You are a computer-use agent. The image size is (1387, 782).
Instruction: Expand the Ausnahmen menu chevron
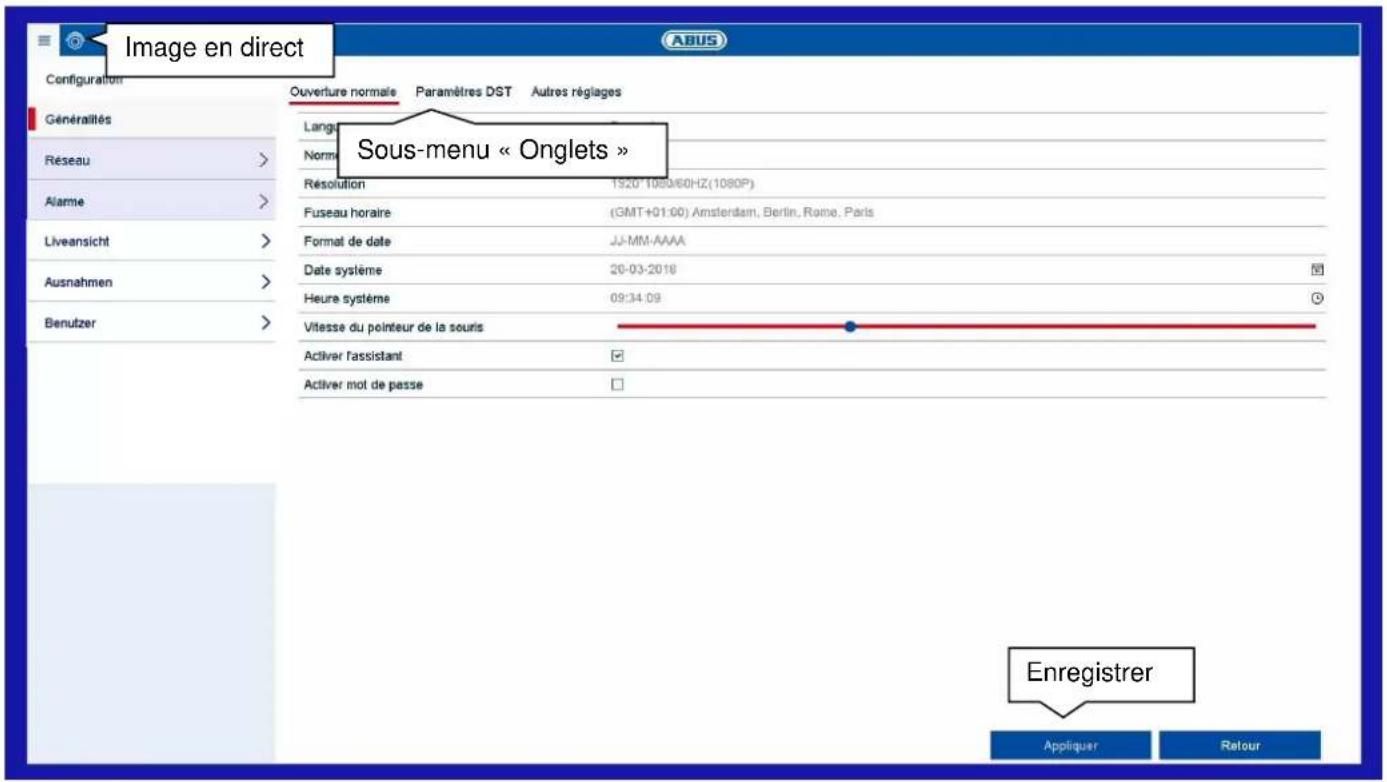click(x=265, y=282)
